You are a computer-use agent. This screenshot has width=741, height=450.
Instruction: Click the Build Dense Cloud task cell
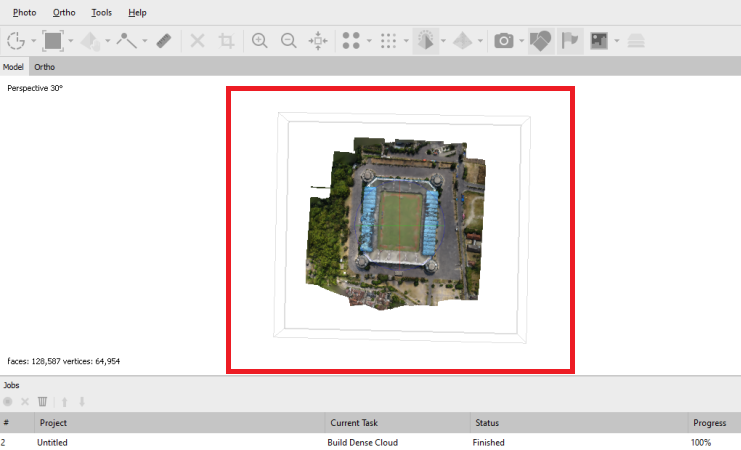pyautogui.click(x=362, y=442)
